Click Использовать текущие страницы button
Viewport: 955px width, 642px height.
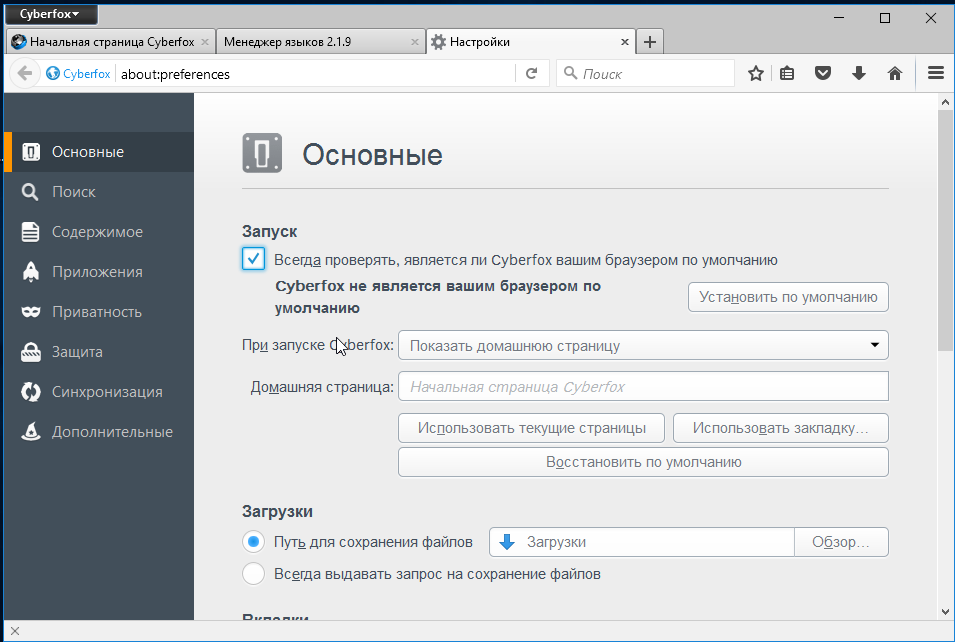(532, 428)
